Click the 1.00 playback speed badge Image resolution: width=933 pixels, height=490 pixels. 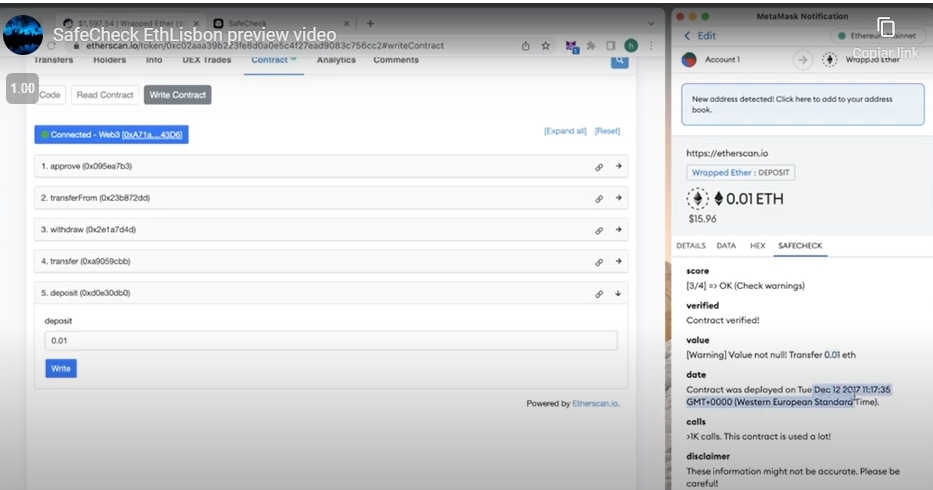click(23, 89)
